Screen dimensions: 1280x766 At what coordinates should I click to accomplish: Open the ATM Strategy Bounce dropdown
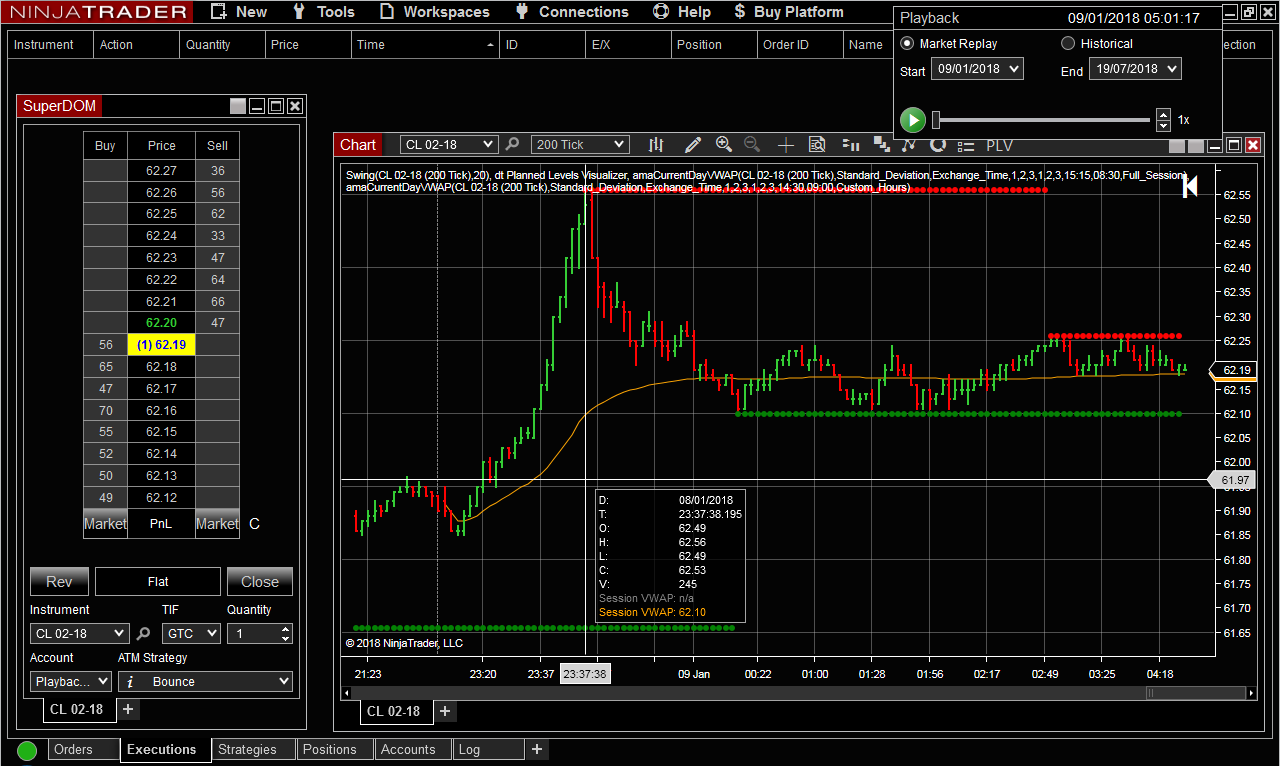pyautogui.click(x=206, y=682)
